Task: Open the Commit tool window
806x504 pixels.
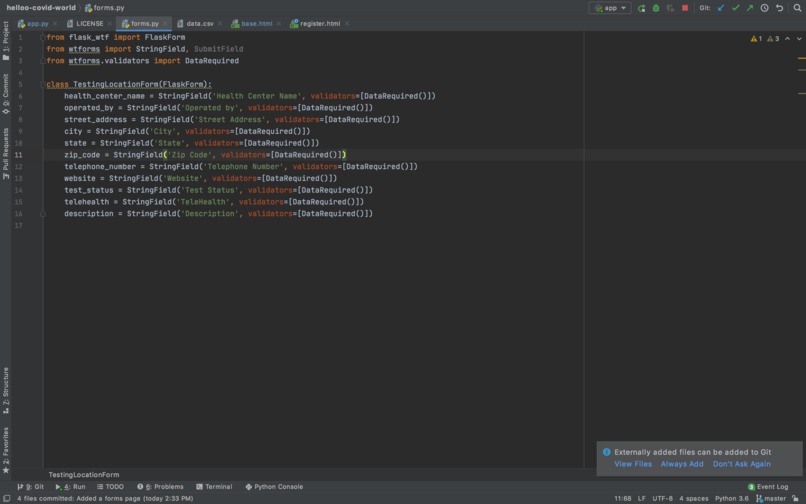Action: point(6,94)
